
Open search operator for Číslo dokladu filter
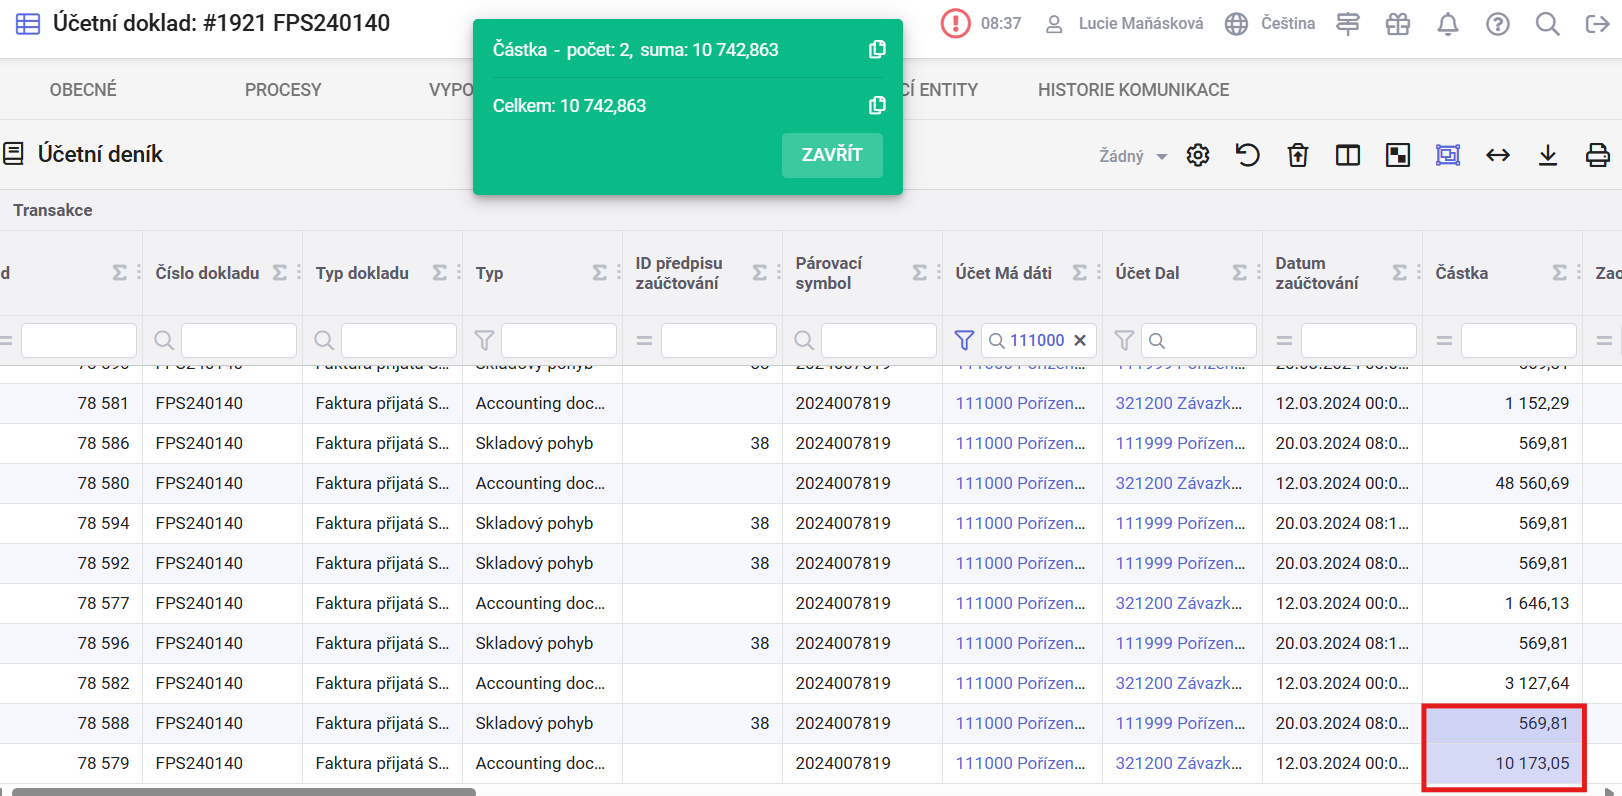point(164,341)
